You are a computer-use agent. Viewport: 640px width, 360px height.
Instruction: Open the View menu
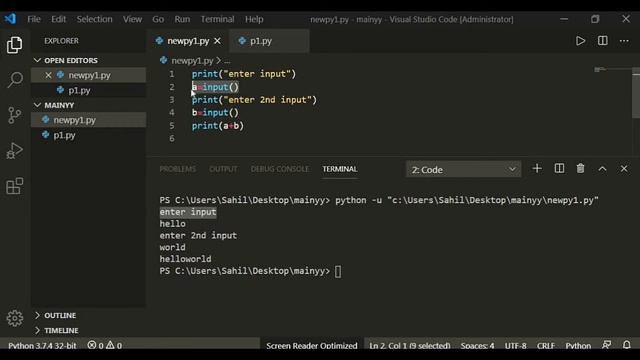click(132, 19)
